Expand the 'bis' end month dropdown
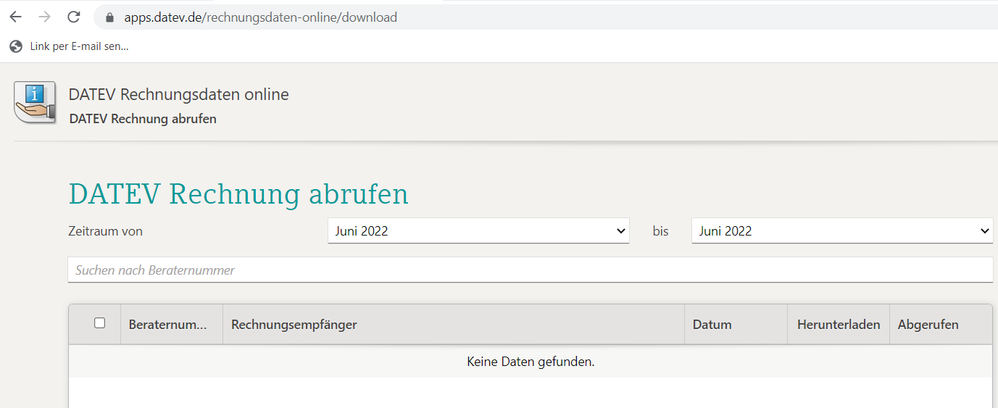The width and height of the screenshot is (998, 408). click(841, 231)
